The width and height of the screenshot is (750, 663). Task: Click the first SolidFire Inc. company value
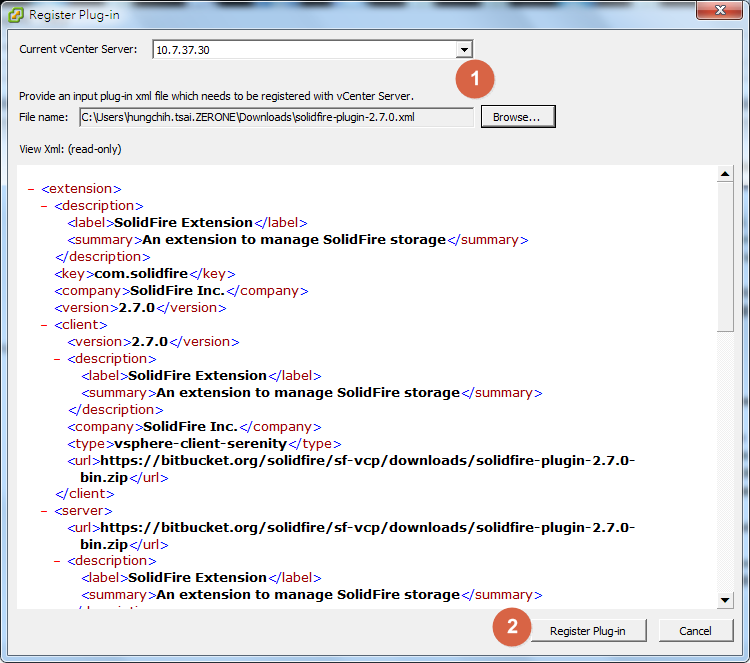177,291
